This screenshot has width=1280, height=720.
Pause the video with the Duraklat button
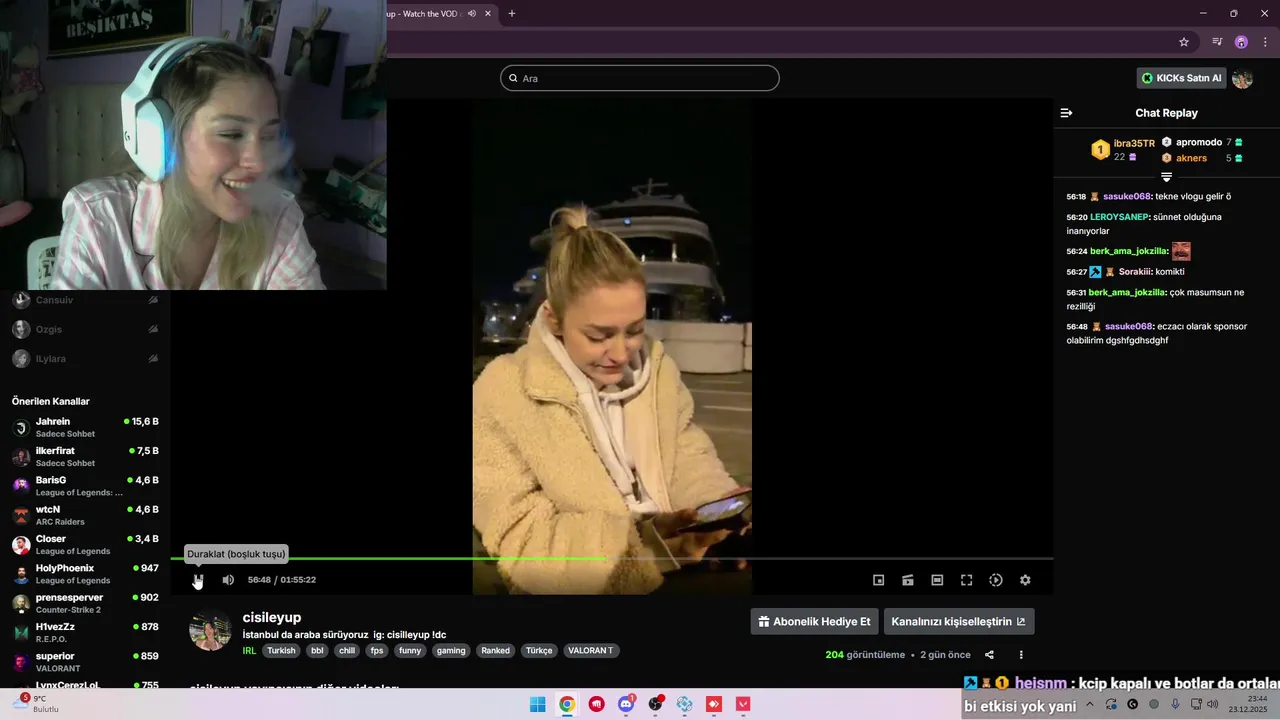pyautogui.click(x=198, y=580)
